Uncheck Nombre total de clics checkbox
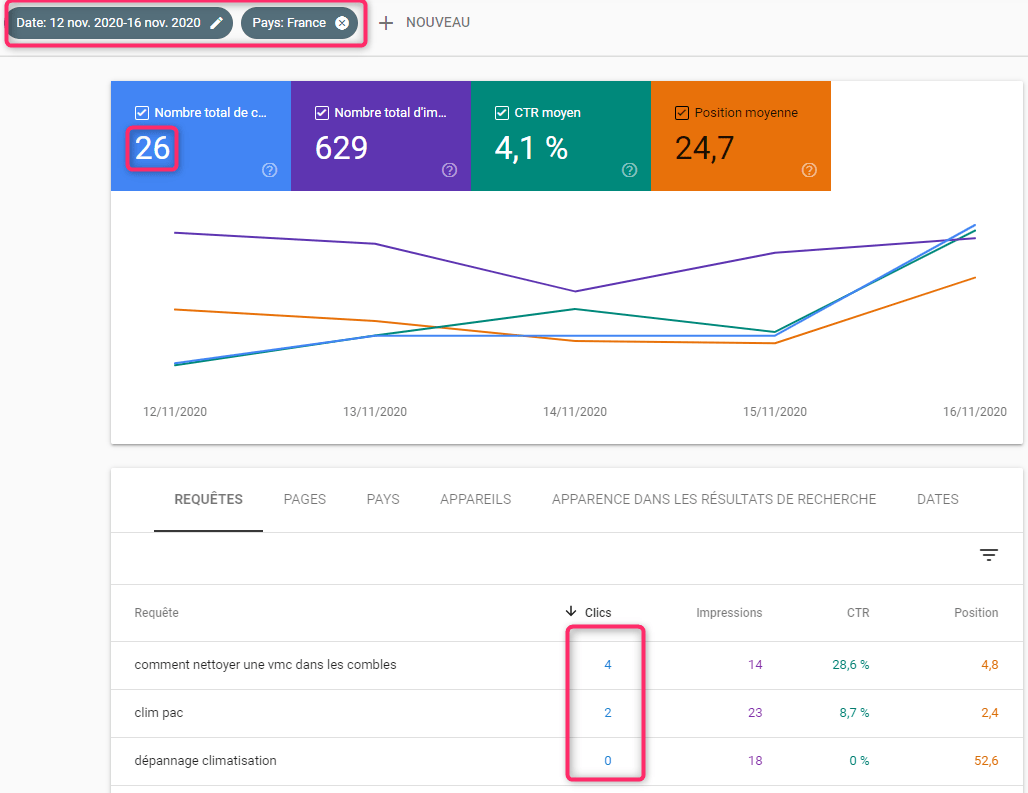 pyautogui.click(x=142, y=113)
